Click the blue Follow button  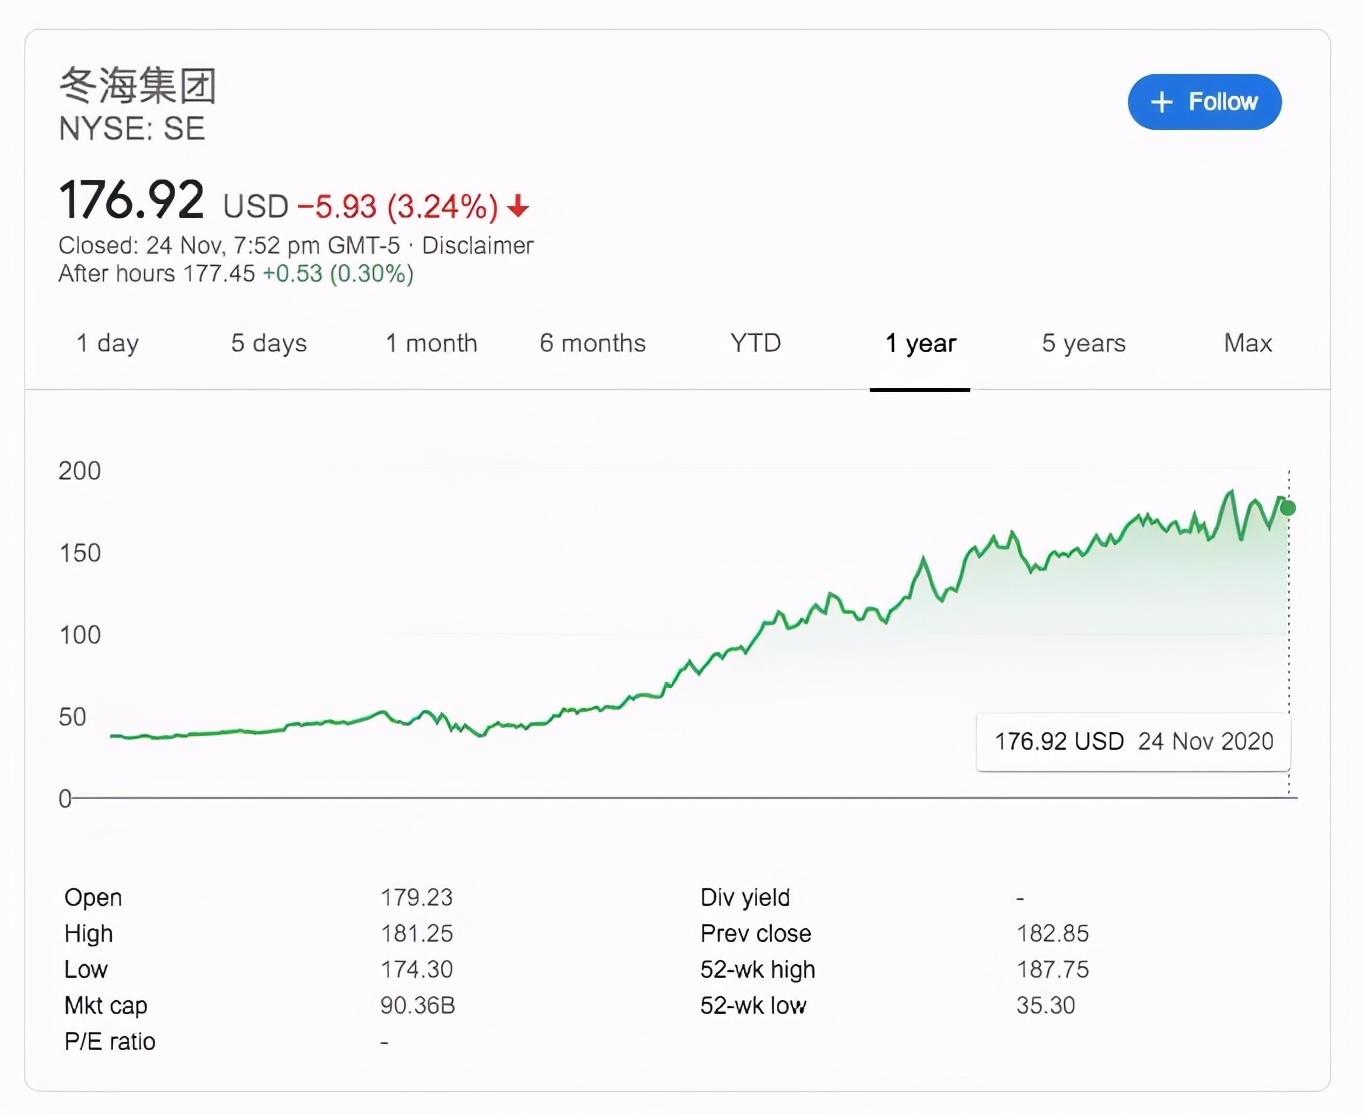coord(1204,102)
